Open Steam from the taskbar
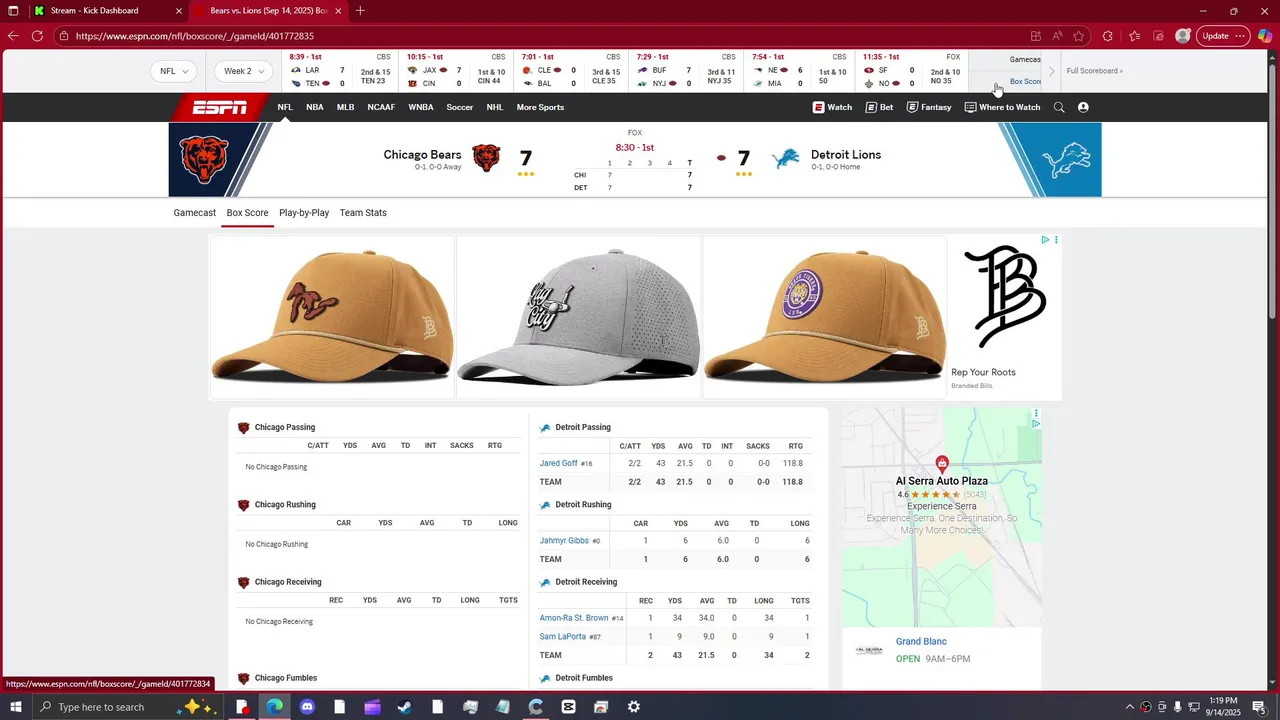Image resolution: width=1280 pixels, height=720 pixels. coord(405,707)
